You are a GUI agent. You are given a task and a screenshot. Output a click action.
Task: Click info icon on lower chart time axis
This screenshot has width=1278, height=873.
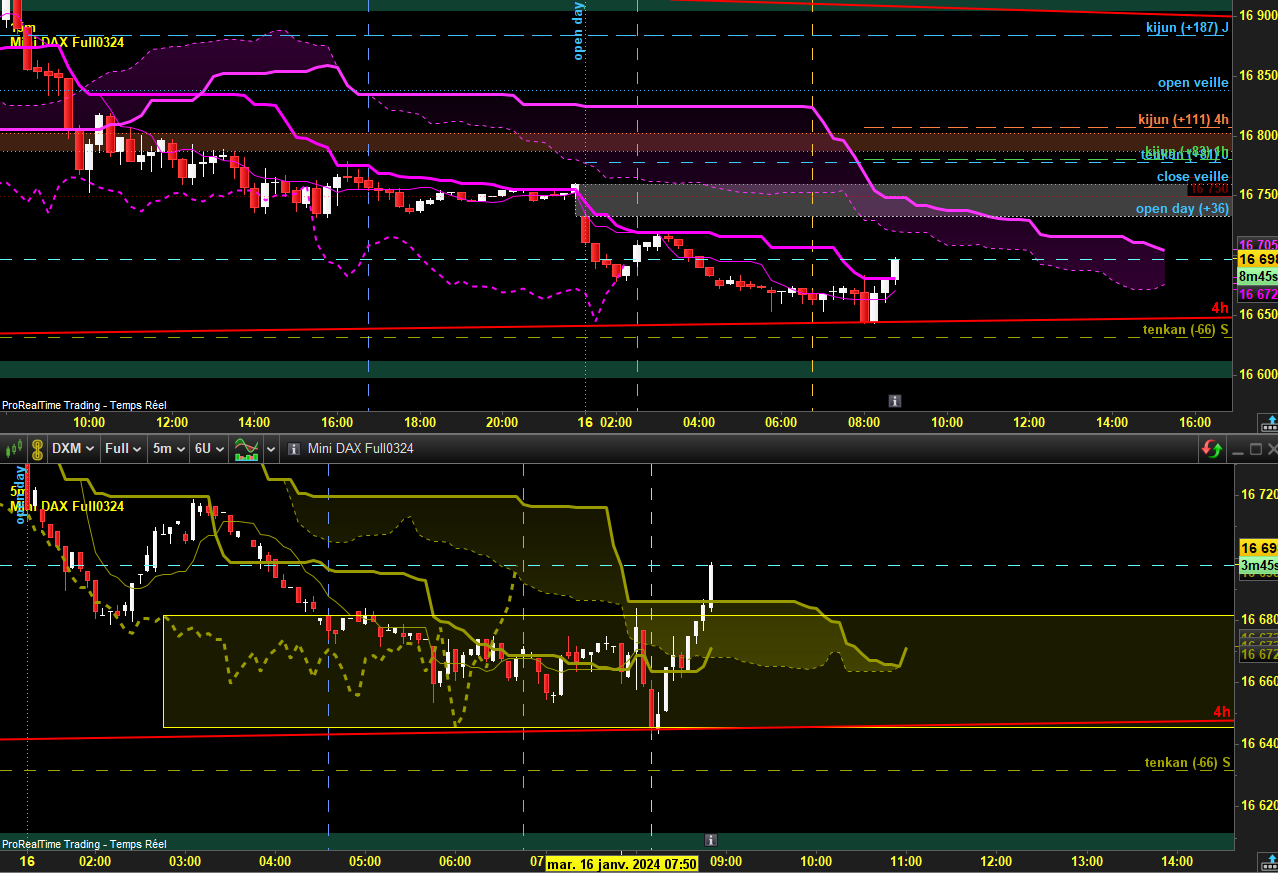point(711,840)
